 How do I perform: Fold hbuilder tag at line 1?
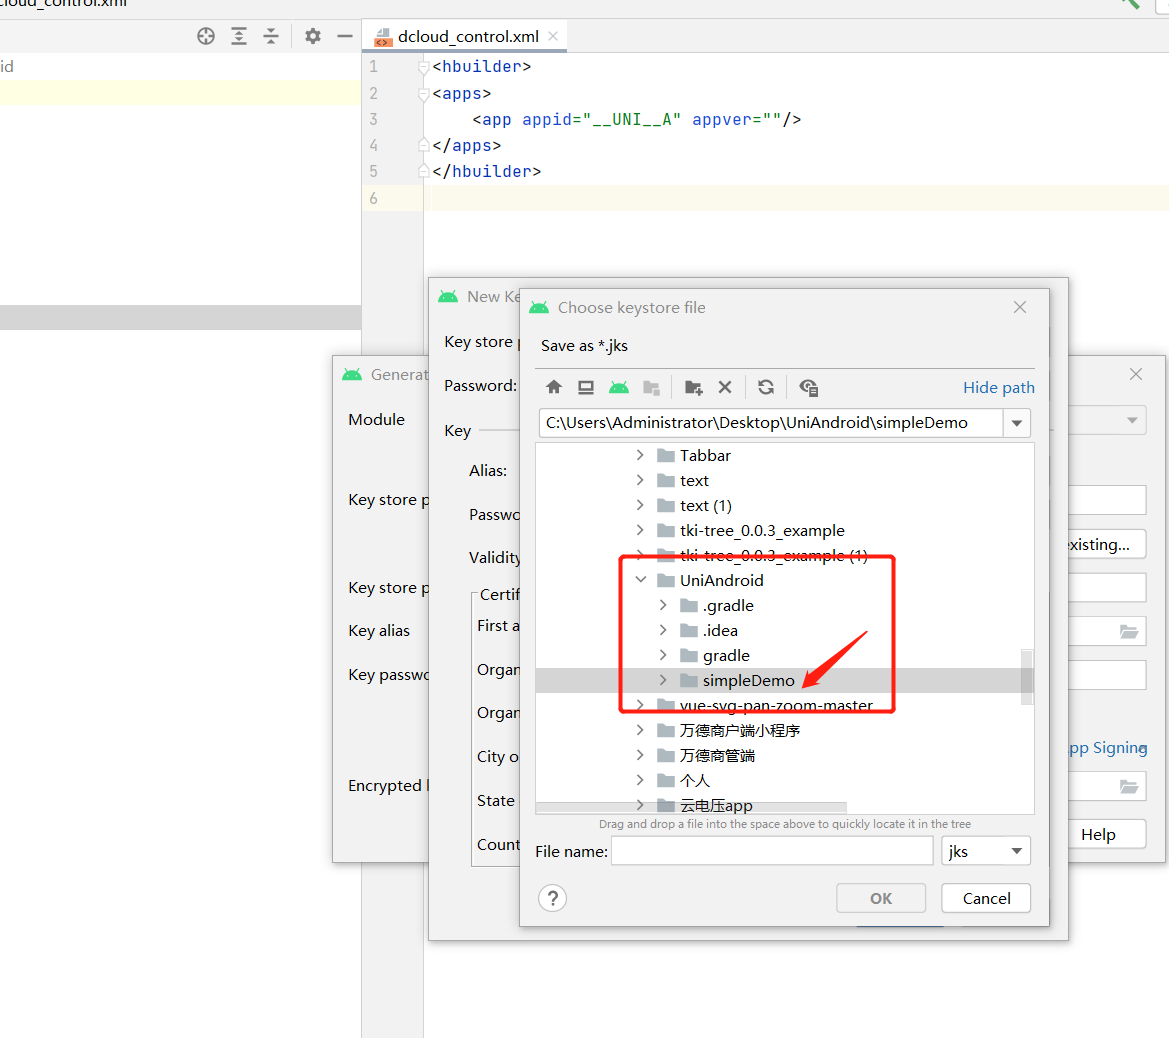[423, 67]
